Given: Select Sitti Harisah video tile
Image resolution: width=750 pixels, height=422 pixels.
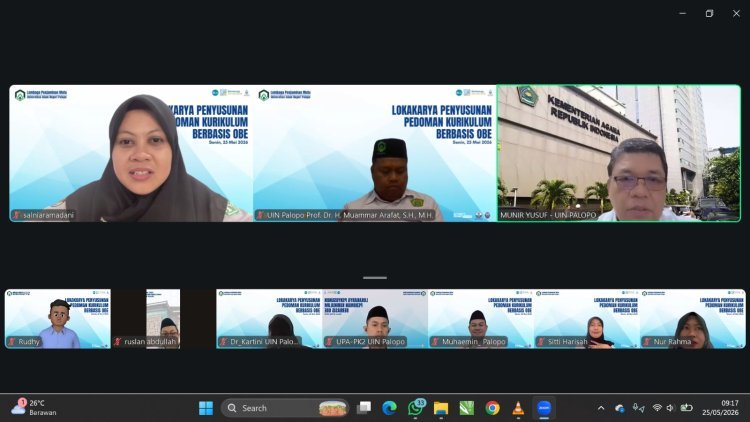Looking at the screenshot, I should coord(587,319).
